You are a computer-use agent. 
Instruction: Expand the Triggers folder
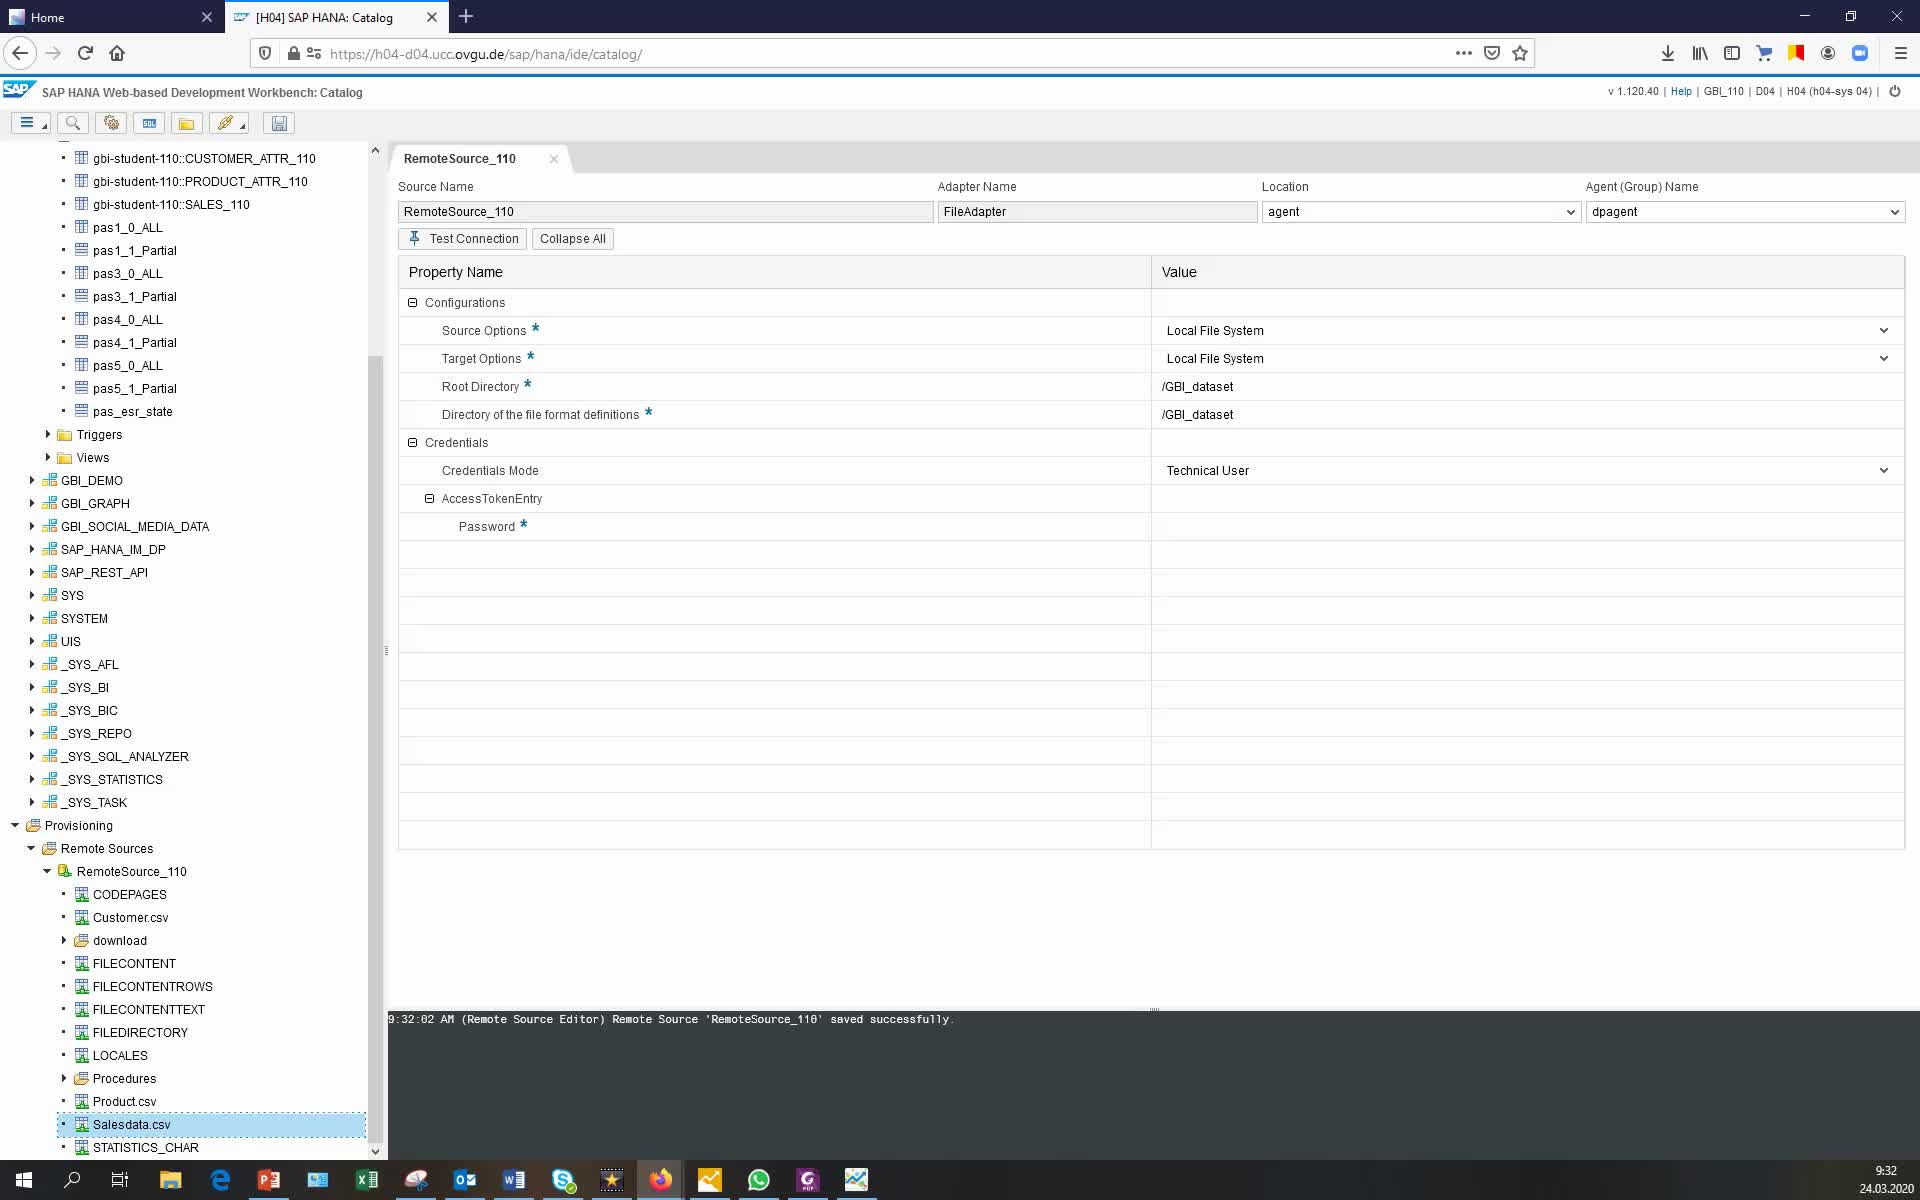(47, 434)
